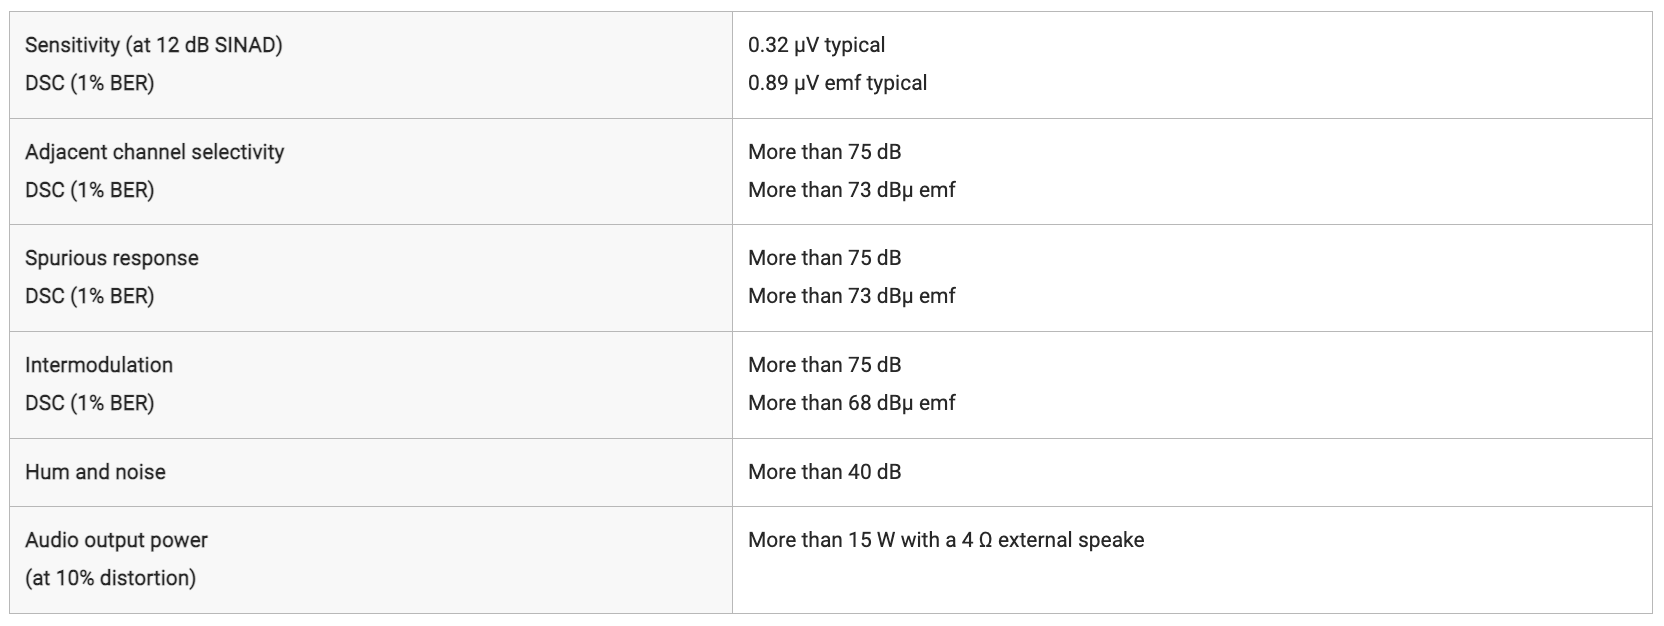Click the Audio output power label
Viewport: 1664px width, 626px height.
pos(116,540)
